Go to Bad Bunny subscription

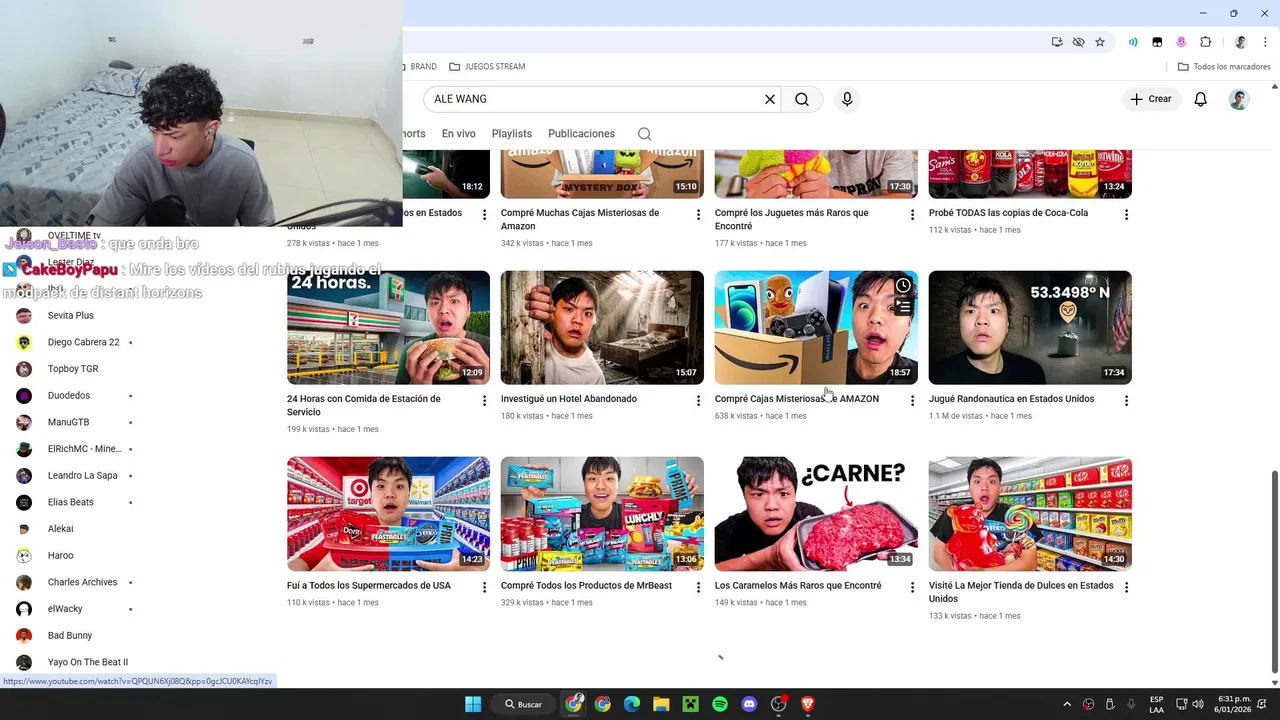pyautogui.click(x=70, y=636)
